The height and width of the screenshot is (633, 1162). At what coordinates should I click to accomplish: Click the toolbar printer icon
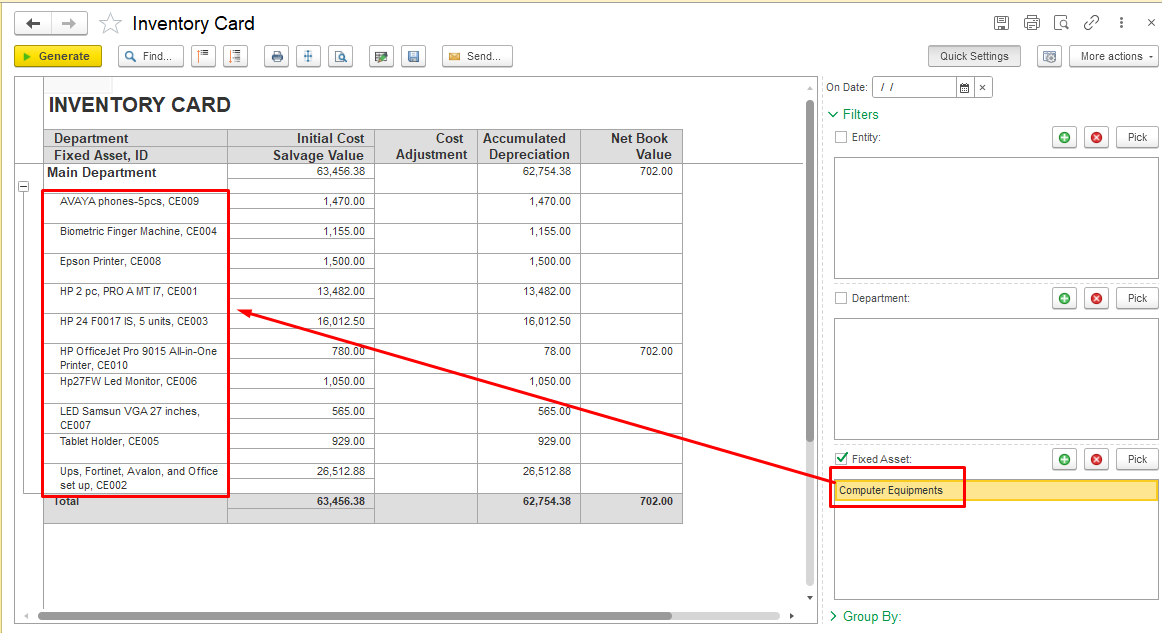(x=277, y=57)
